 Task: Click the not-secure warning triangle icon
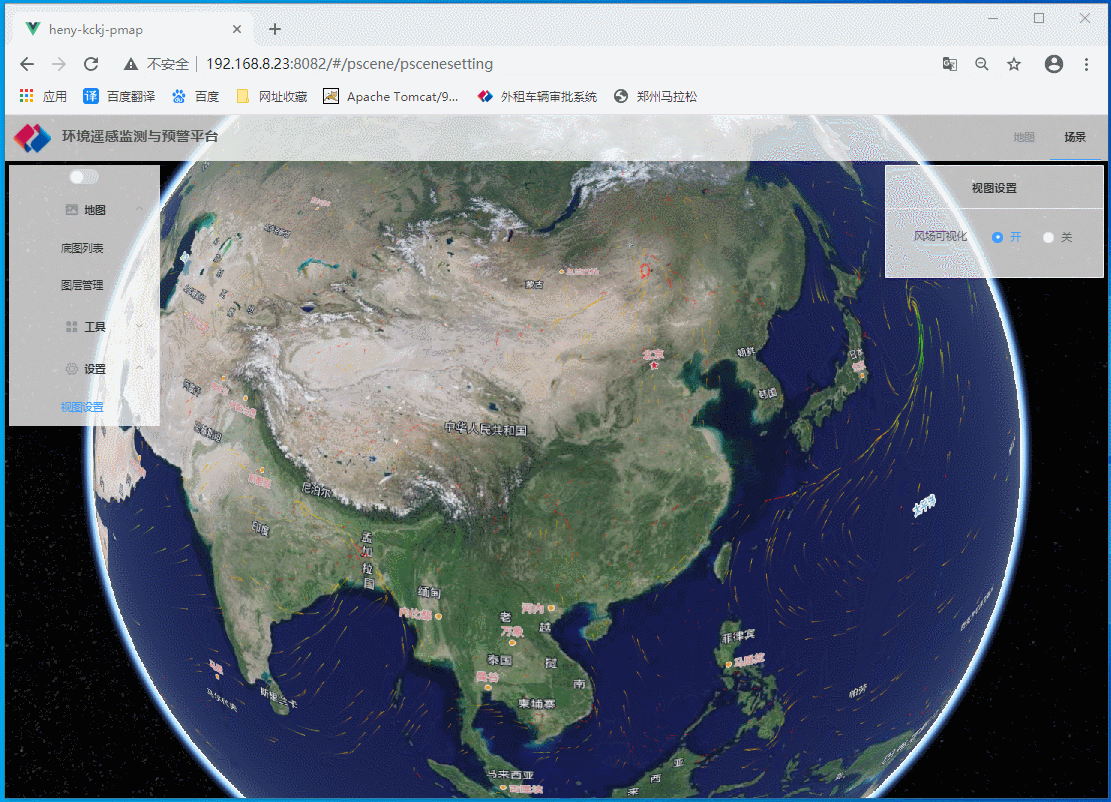(x=130, y=64)
